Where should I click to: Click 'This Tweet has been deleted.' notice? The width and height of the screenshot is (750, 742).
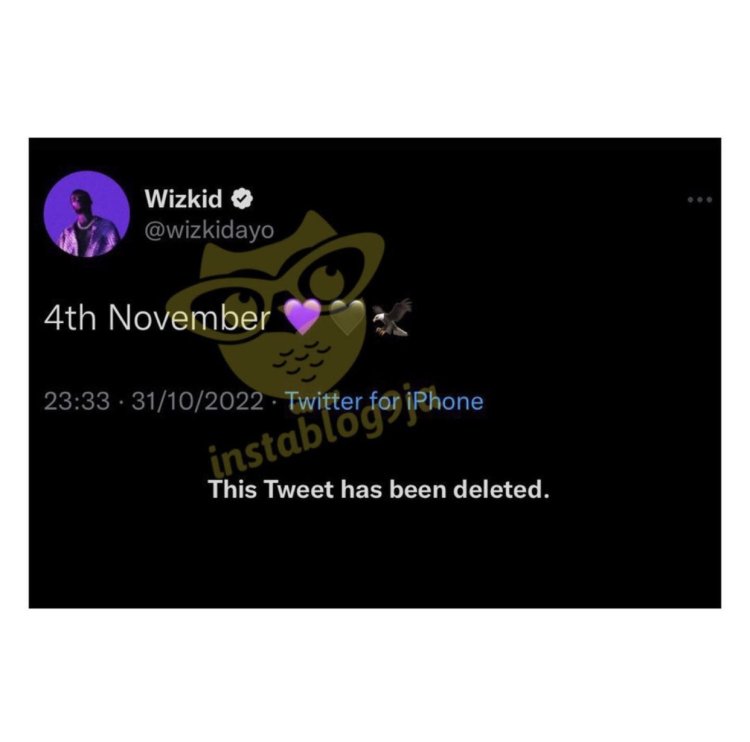click(379, 489)
